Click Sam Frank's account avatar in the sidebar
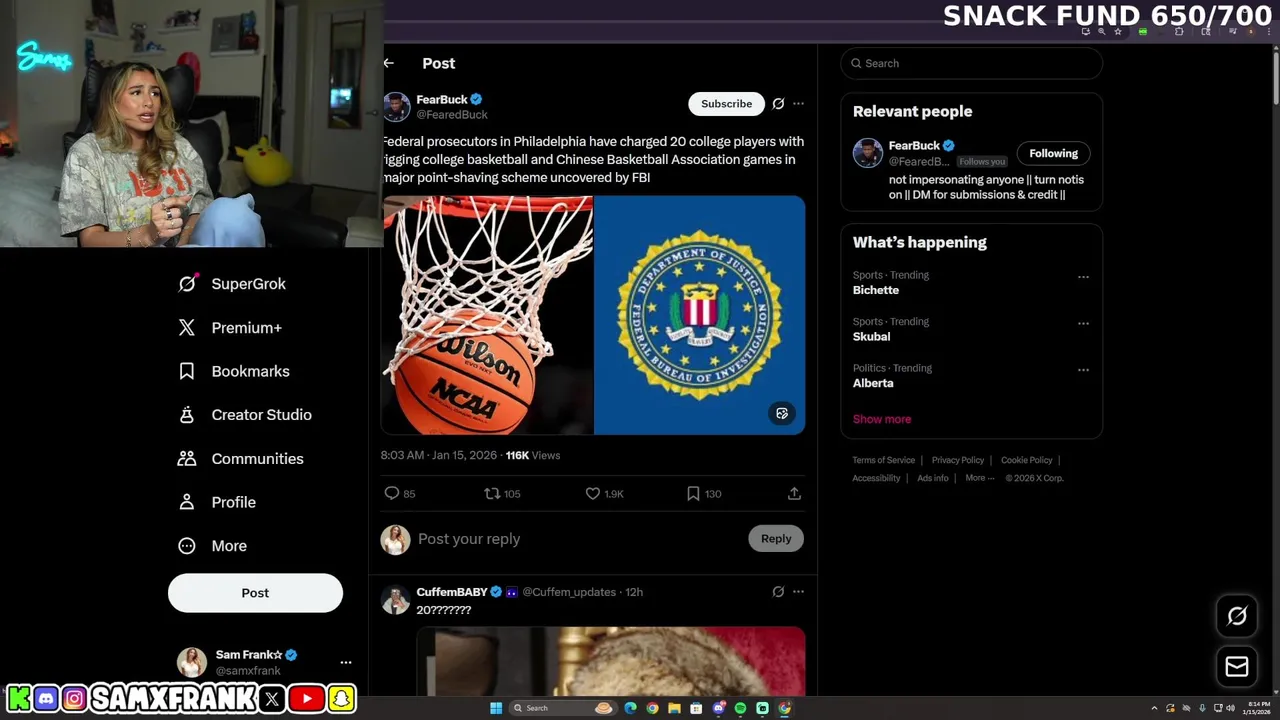 point(192,662)
